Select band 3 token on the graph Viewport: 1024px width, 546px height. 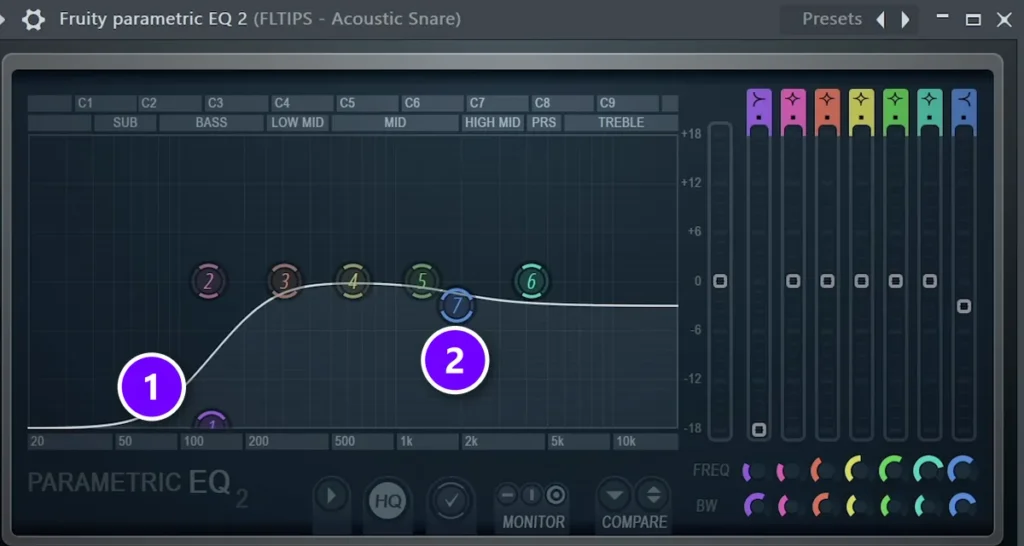click(x=285, y=281)
